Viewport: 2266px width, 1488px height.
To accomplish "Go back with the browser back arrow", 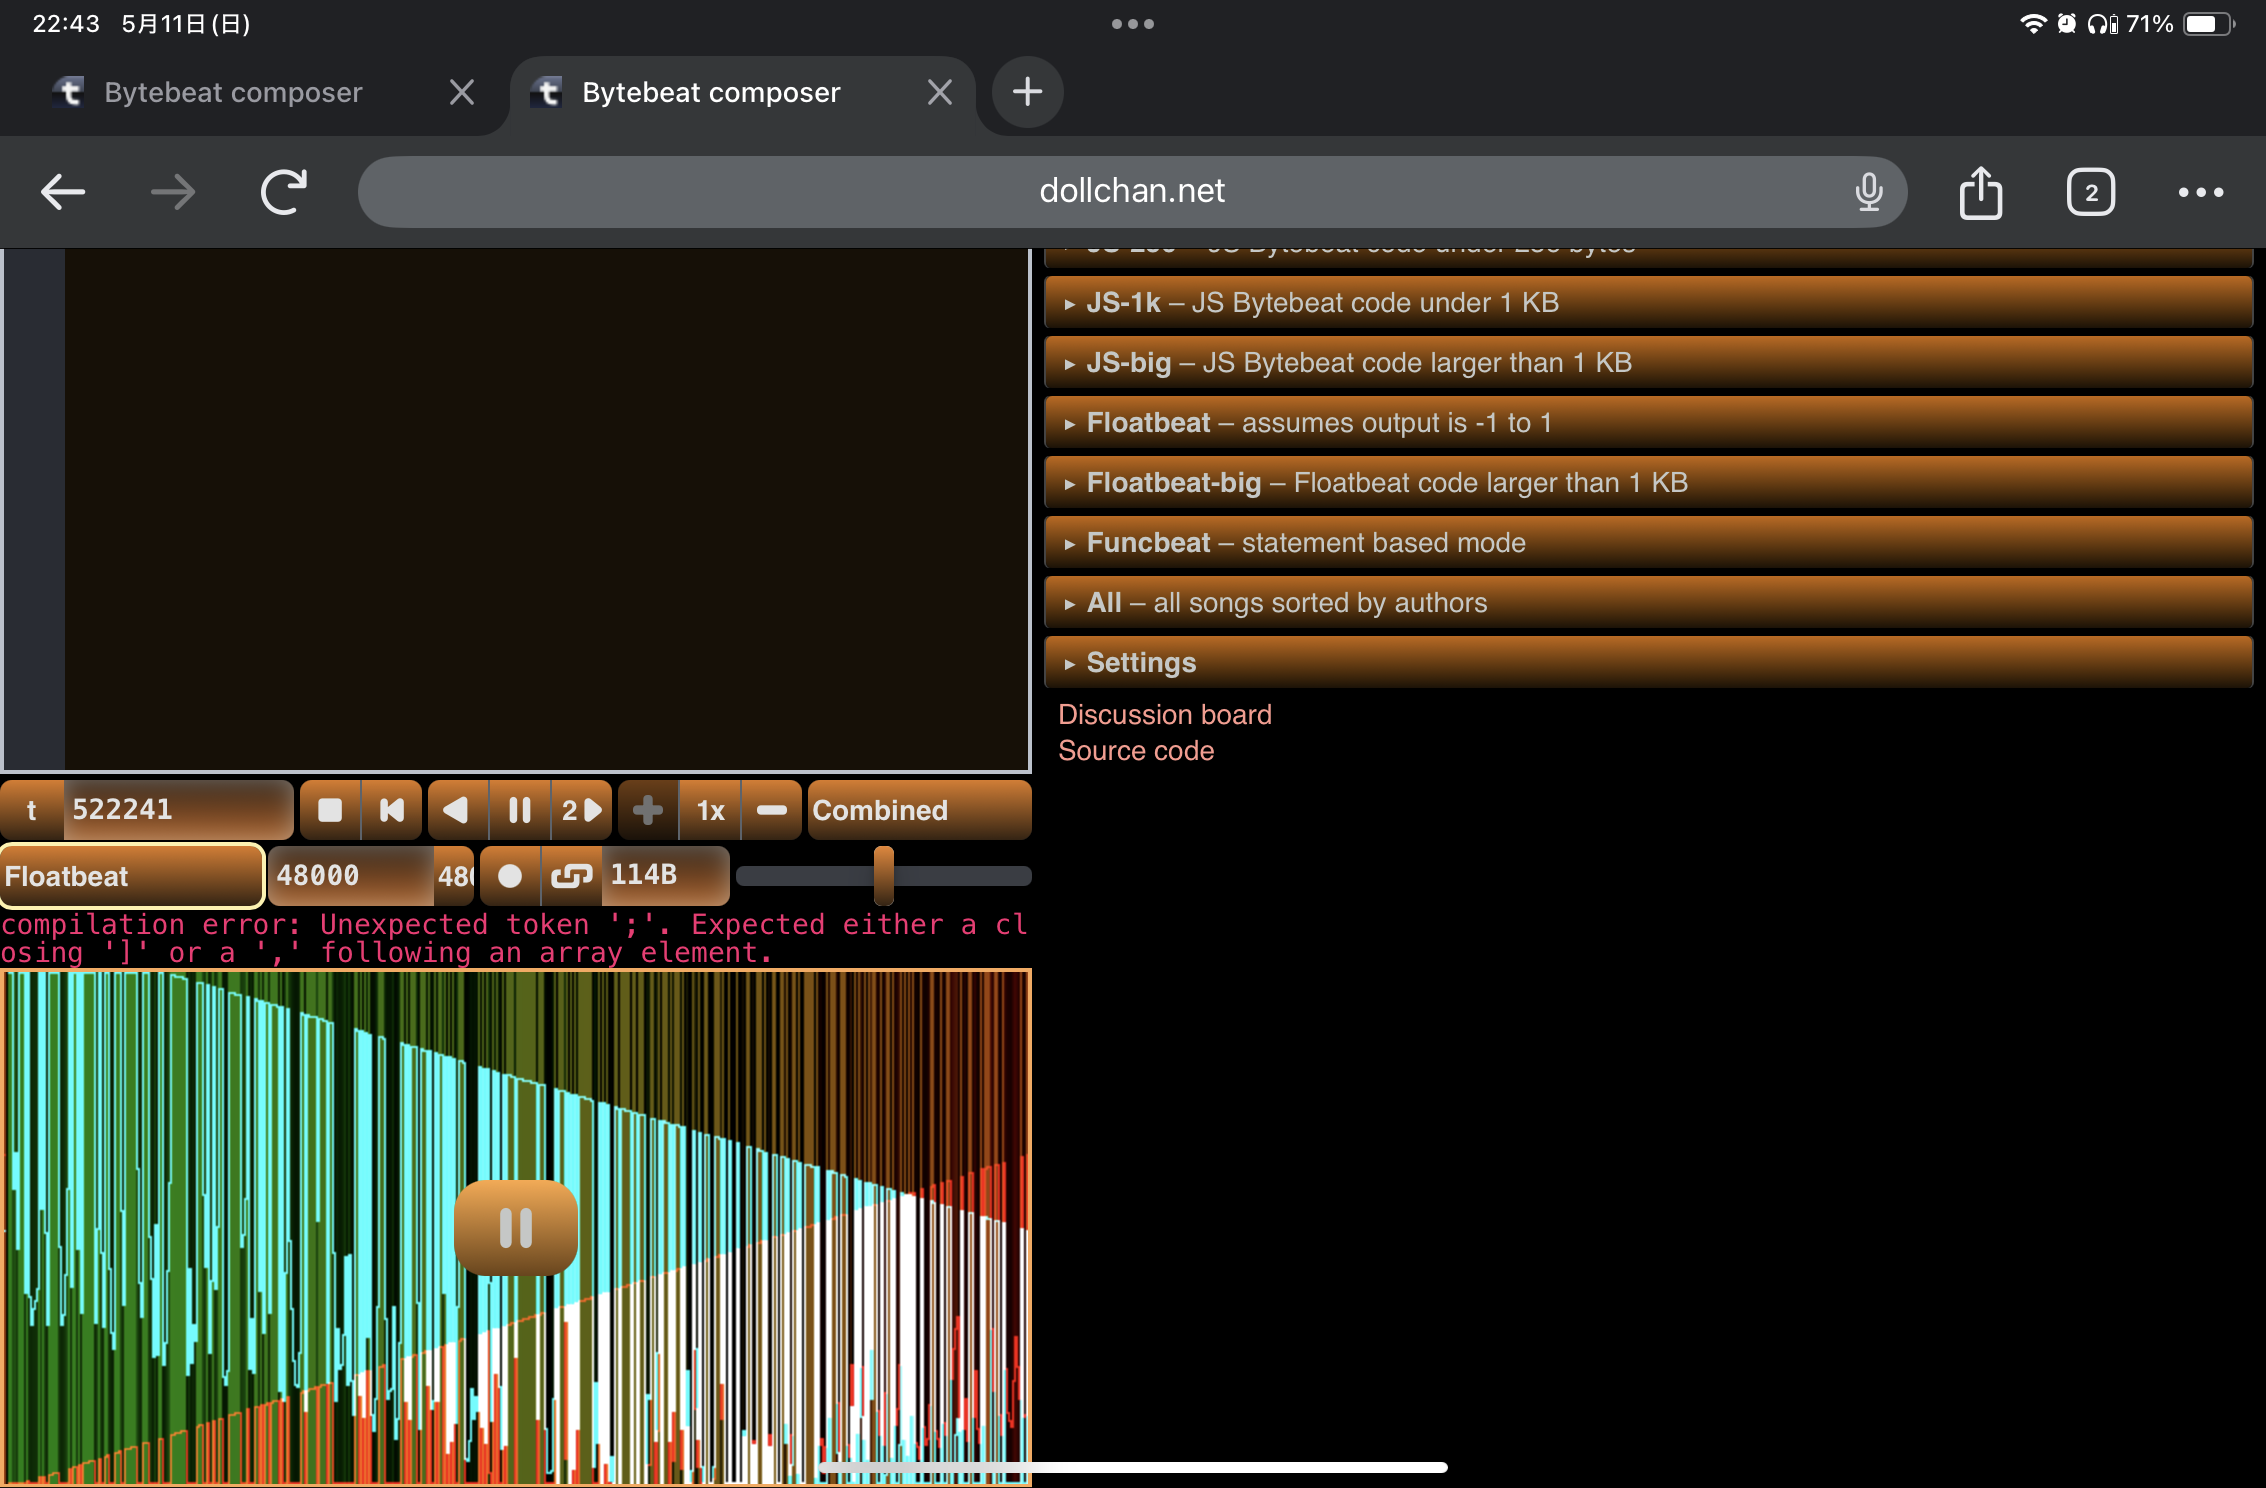I will tap(63, 192).
